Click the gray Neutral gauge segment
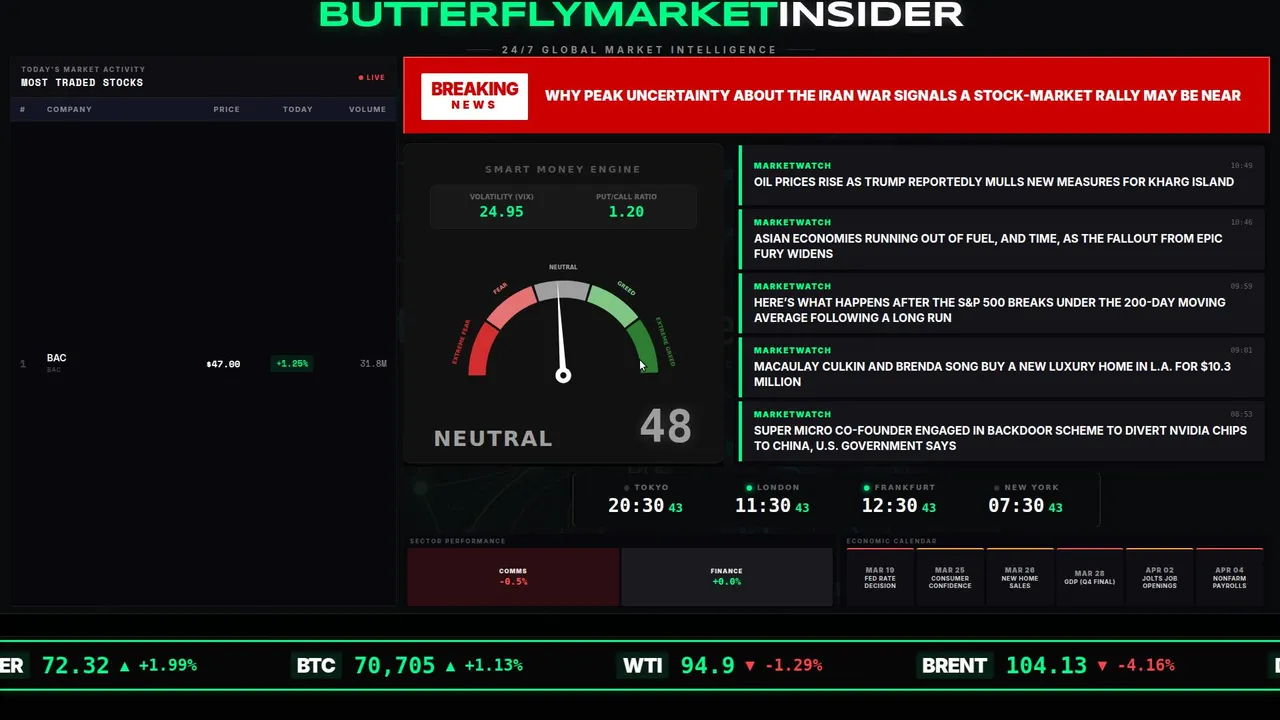Image resolution: width=1280 pixels, height=720 pixels. pyautogui.click(x=562, y=290)
